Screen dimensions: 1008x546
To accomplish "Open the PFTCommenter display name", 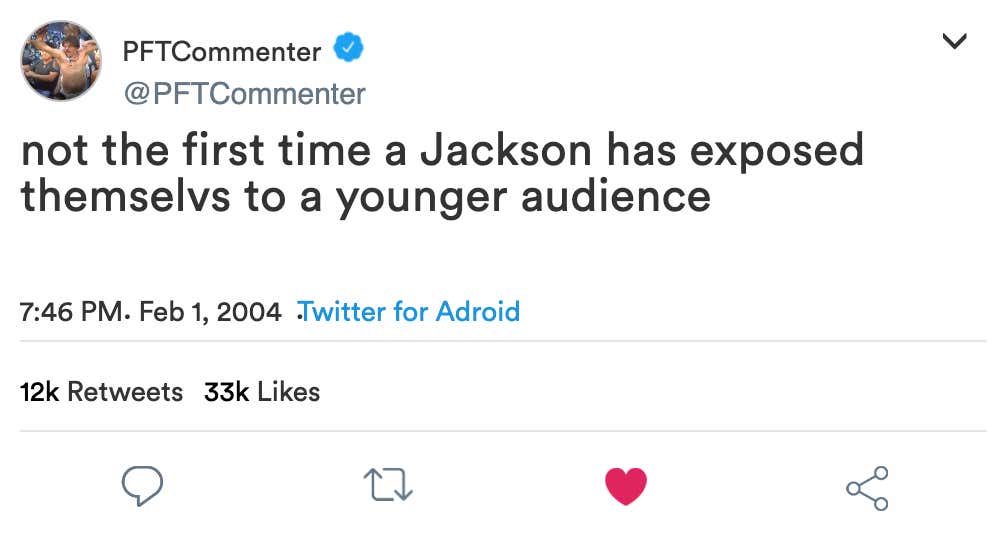I will 222,51.
